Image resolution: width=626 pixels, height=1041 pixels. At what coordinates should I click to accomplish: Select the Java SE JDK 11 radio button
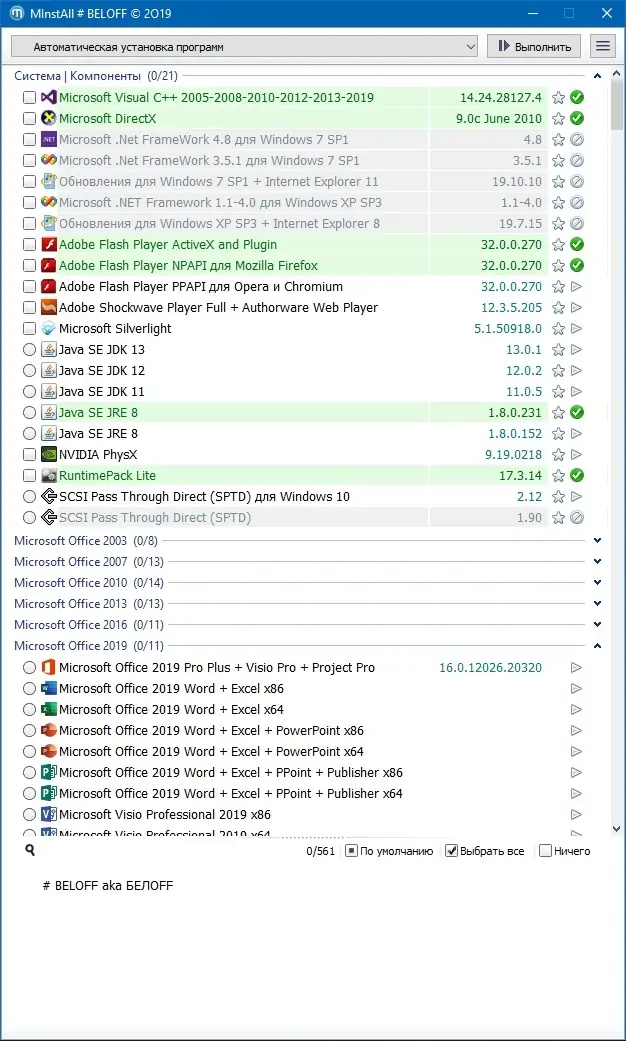[29, 392]
